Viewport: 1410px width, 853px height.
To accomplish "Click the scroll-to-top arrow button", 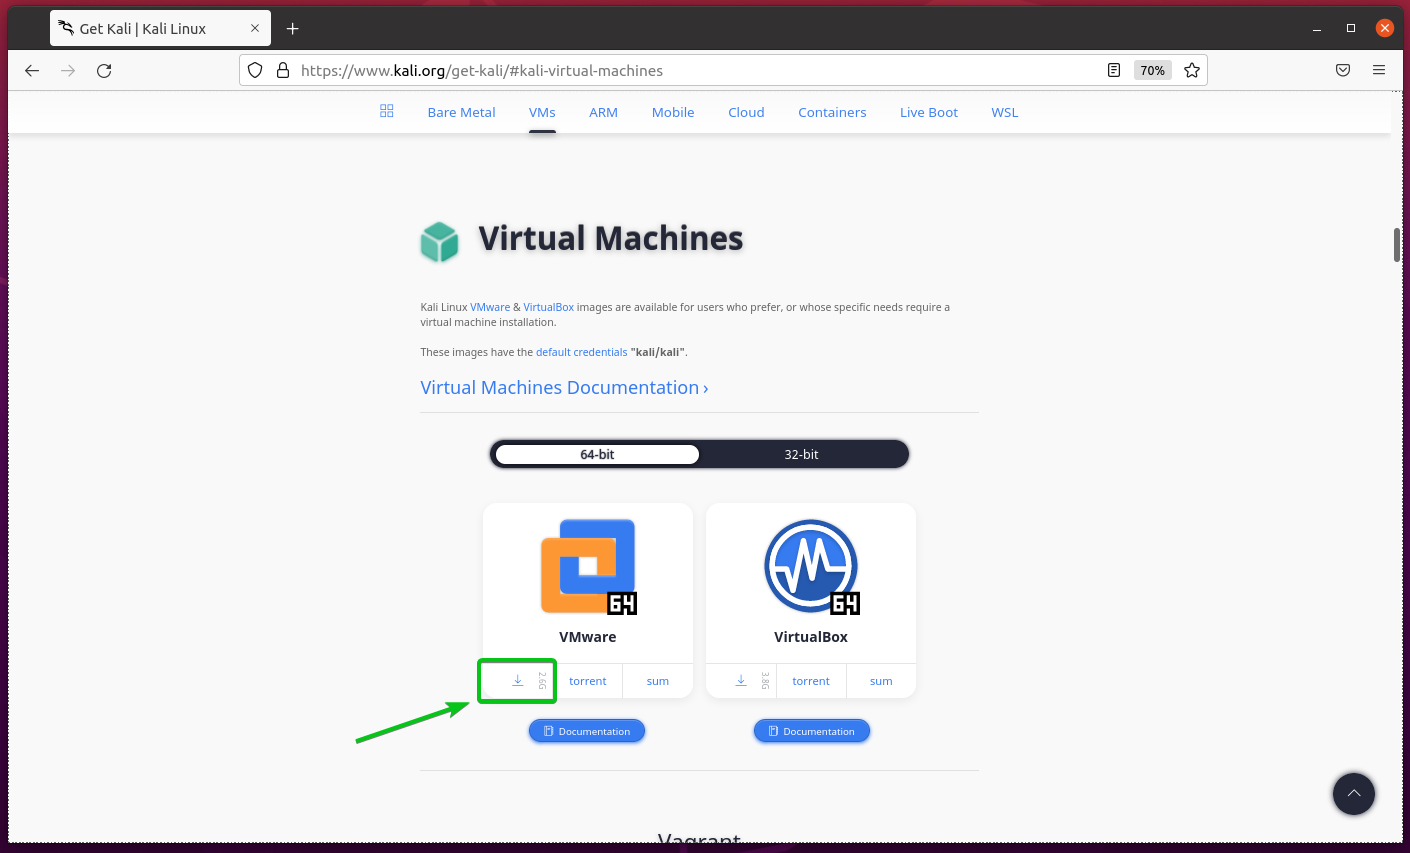I will 1353,794.
